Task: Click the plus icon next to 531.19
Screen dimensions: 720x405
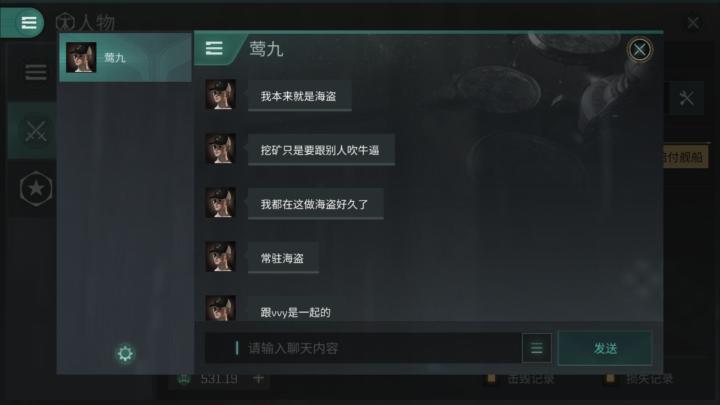Action: [x=259, y=378]
